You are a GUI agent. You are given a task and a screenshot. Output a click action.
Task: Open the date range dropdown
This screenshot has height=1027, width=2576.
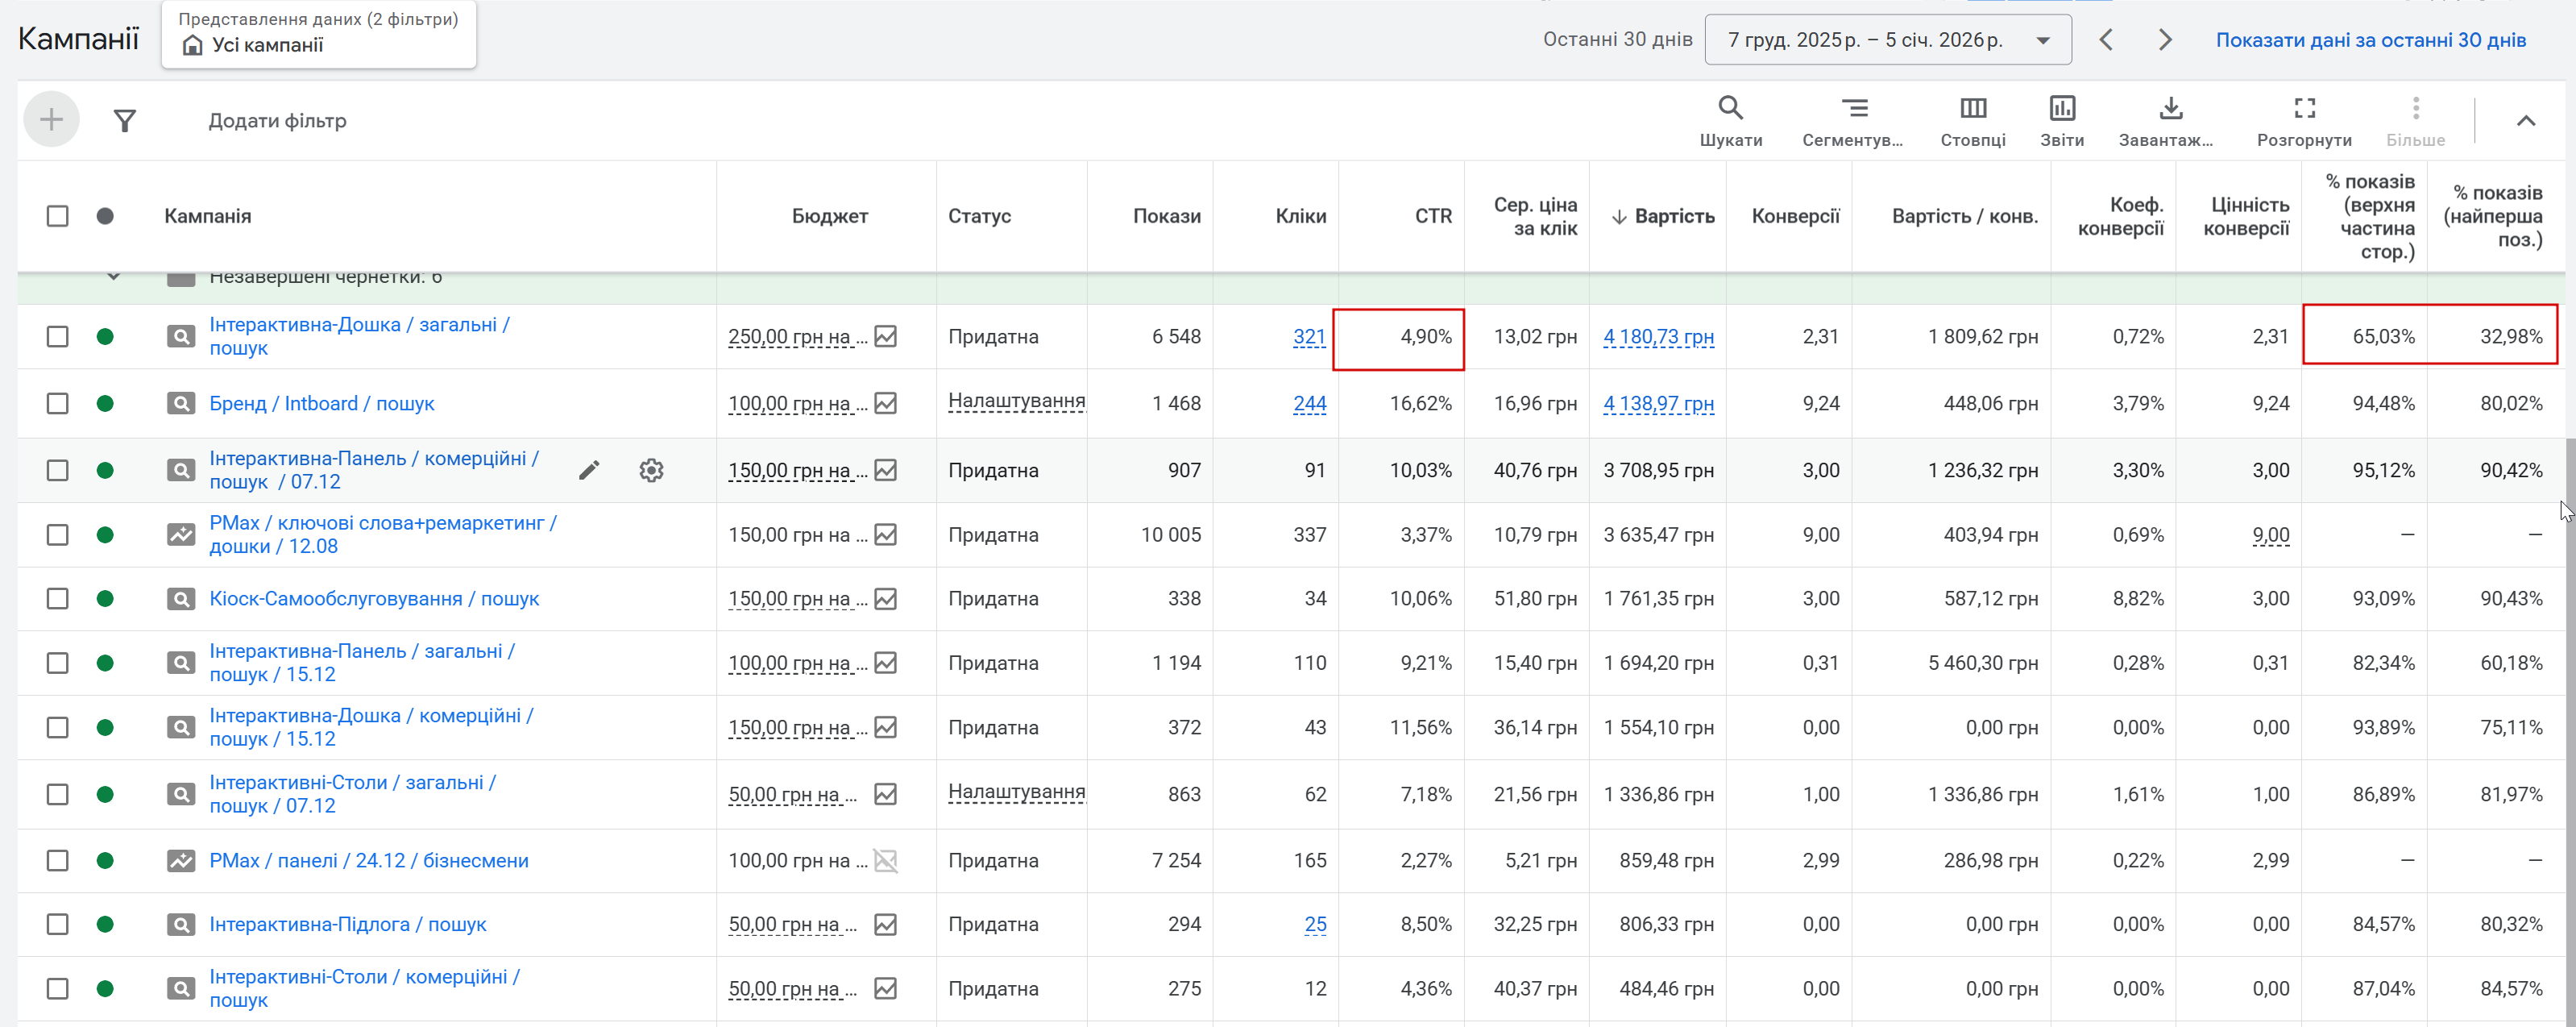click(1887, 40)
